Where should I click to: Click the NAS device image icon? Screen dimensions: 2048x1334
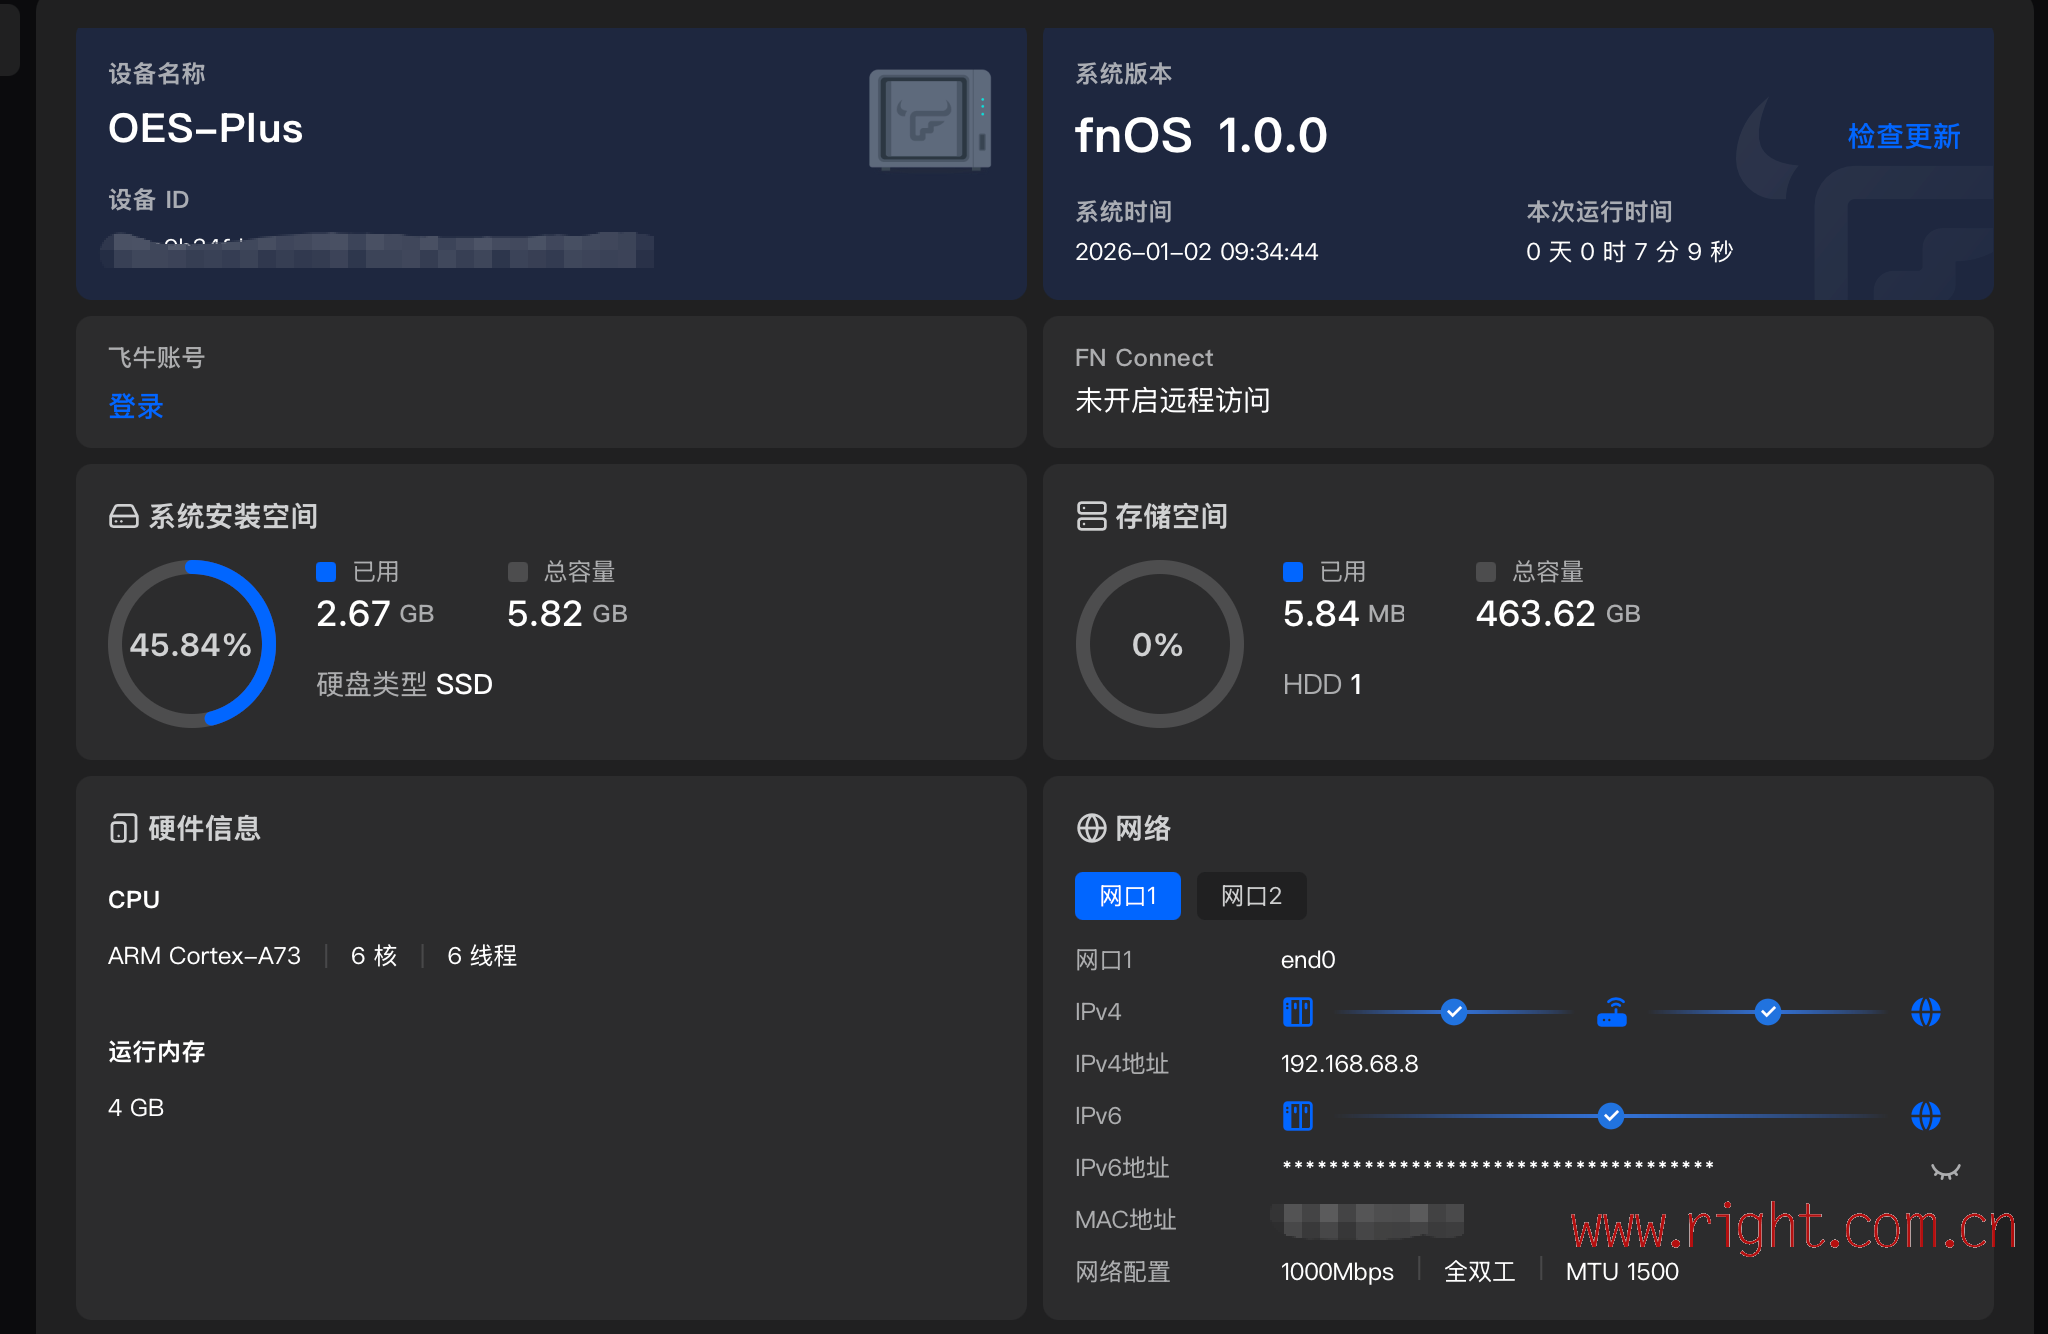coord(929,119)
